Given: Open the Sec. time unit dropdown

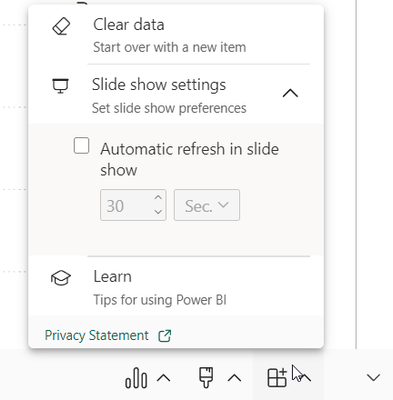Looking at the screenshot, I should pos(207,205).
